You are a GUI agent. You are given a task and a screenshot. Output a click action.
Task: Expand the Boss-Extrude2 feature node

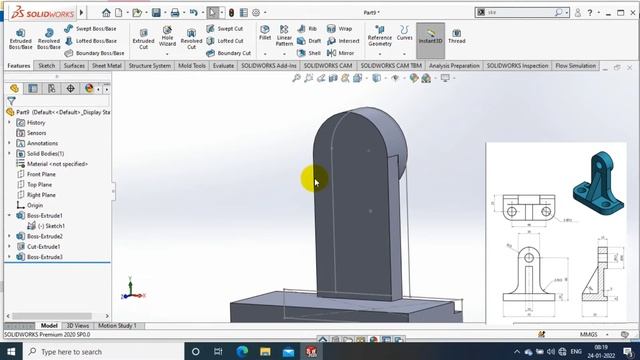coord(9,236)
